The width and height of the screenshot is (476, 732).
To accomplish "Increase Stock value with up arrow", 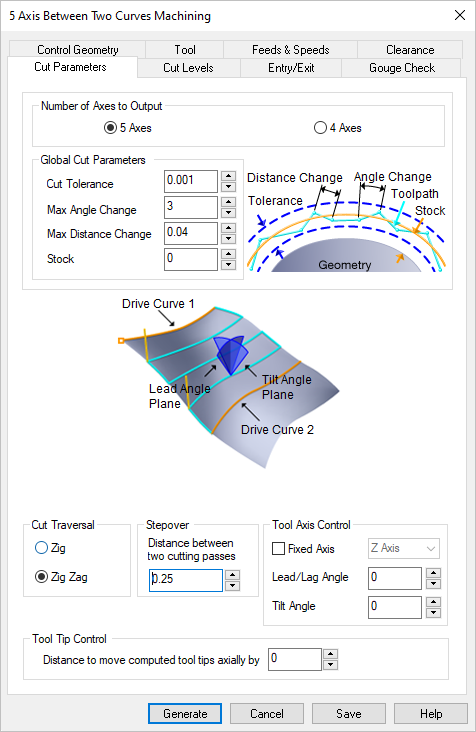I will [x=228, y=254].
